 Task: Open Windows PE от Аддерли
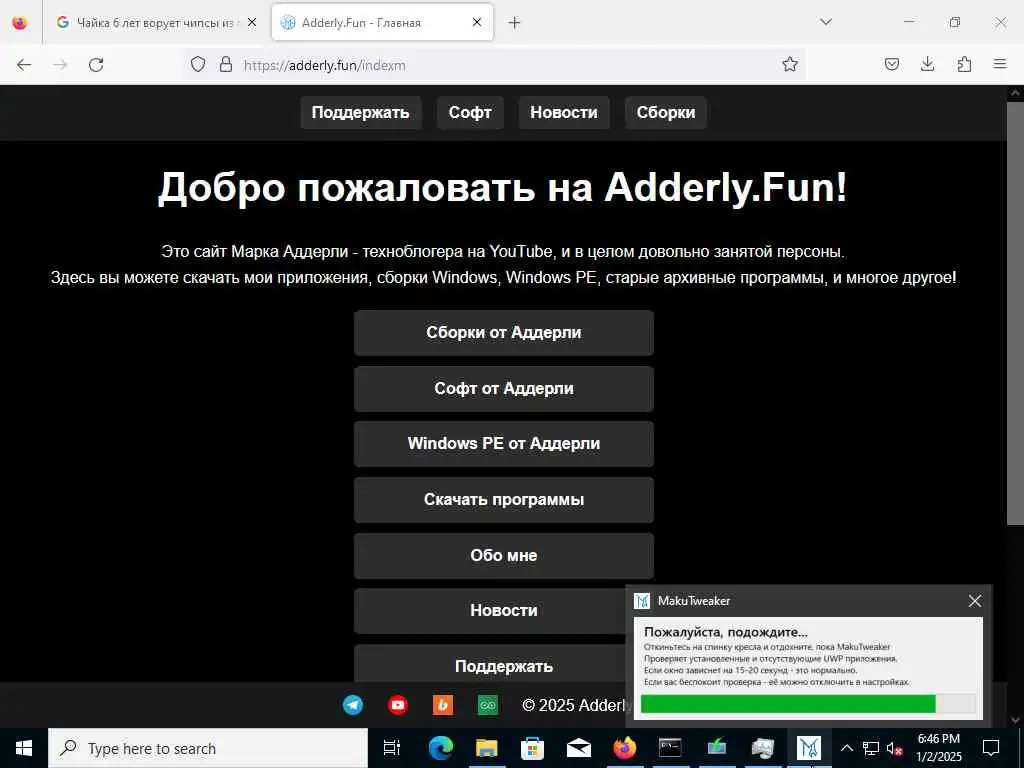(x=504, y=443)
